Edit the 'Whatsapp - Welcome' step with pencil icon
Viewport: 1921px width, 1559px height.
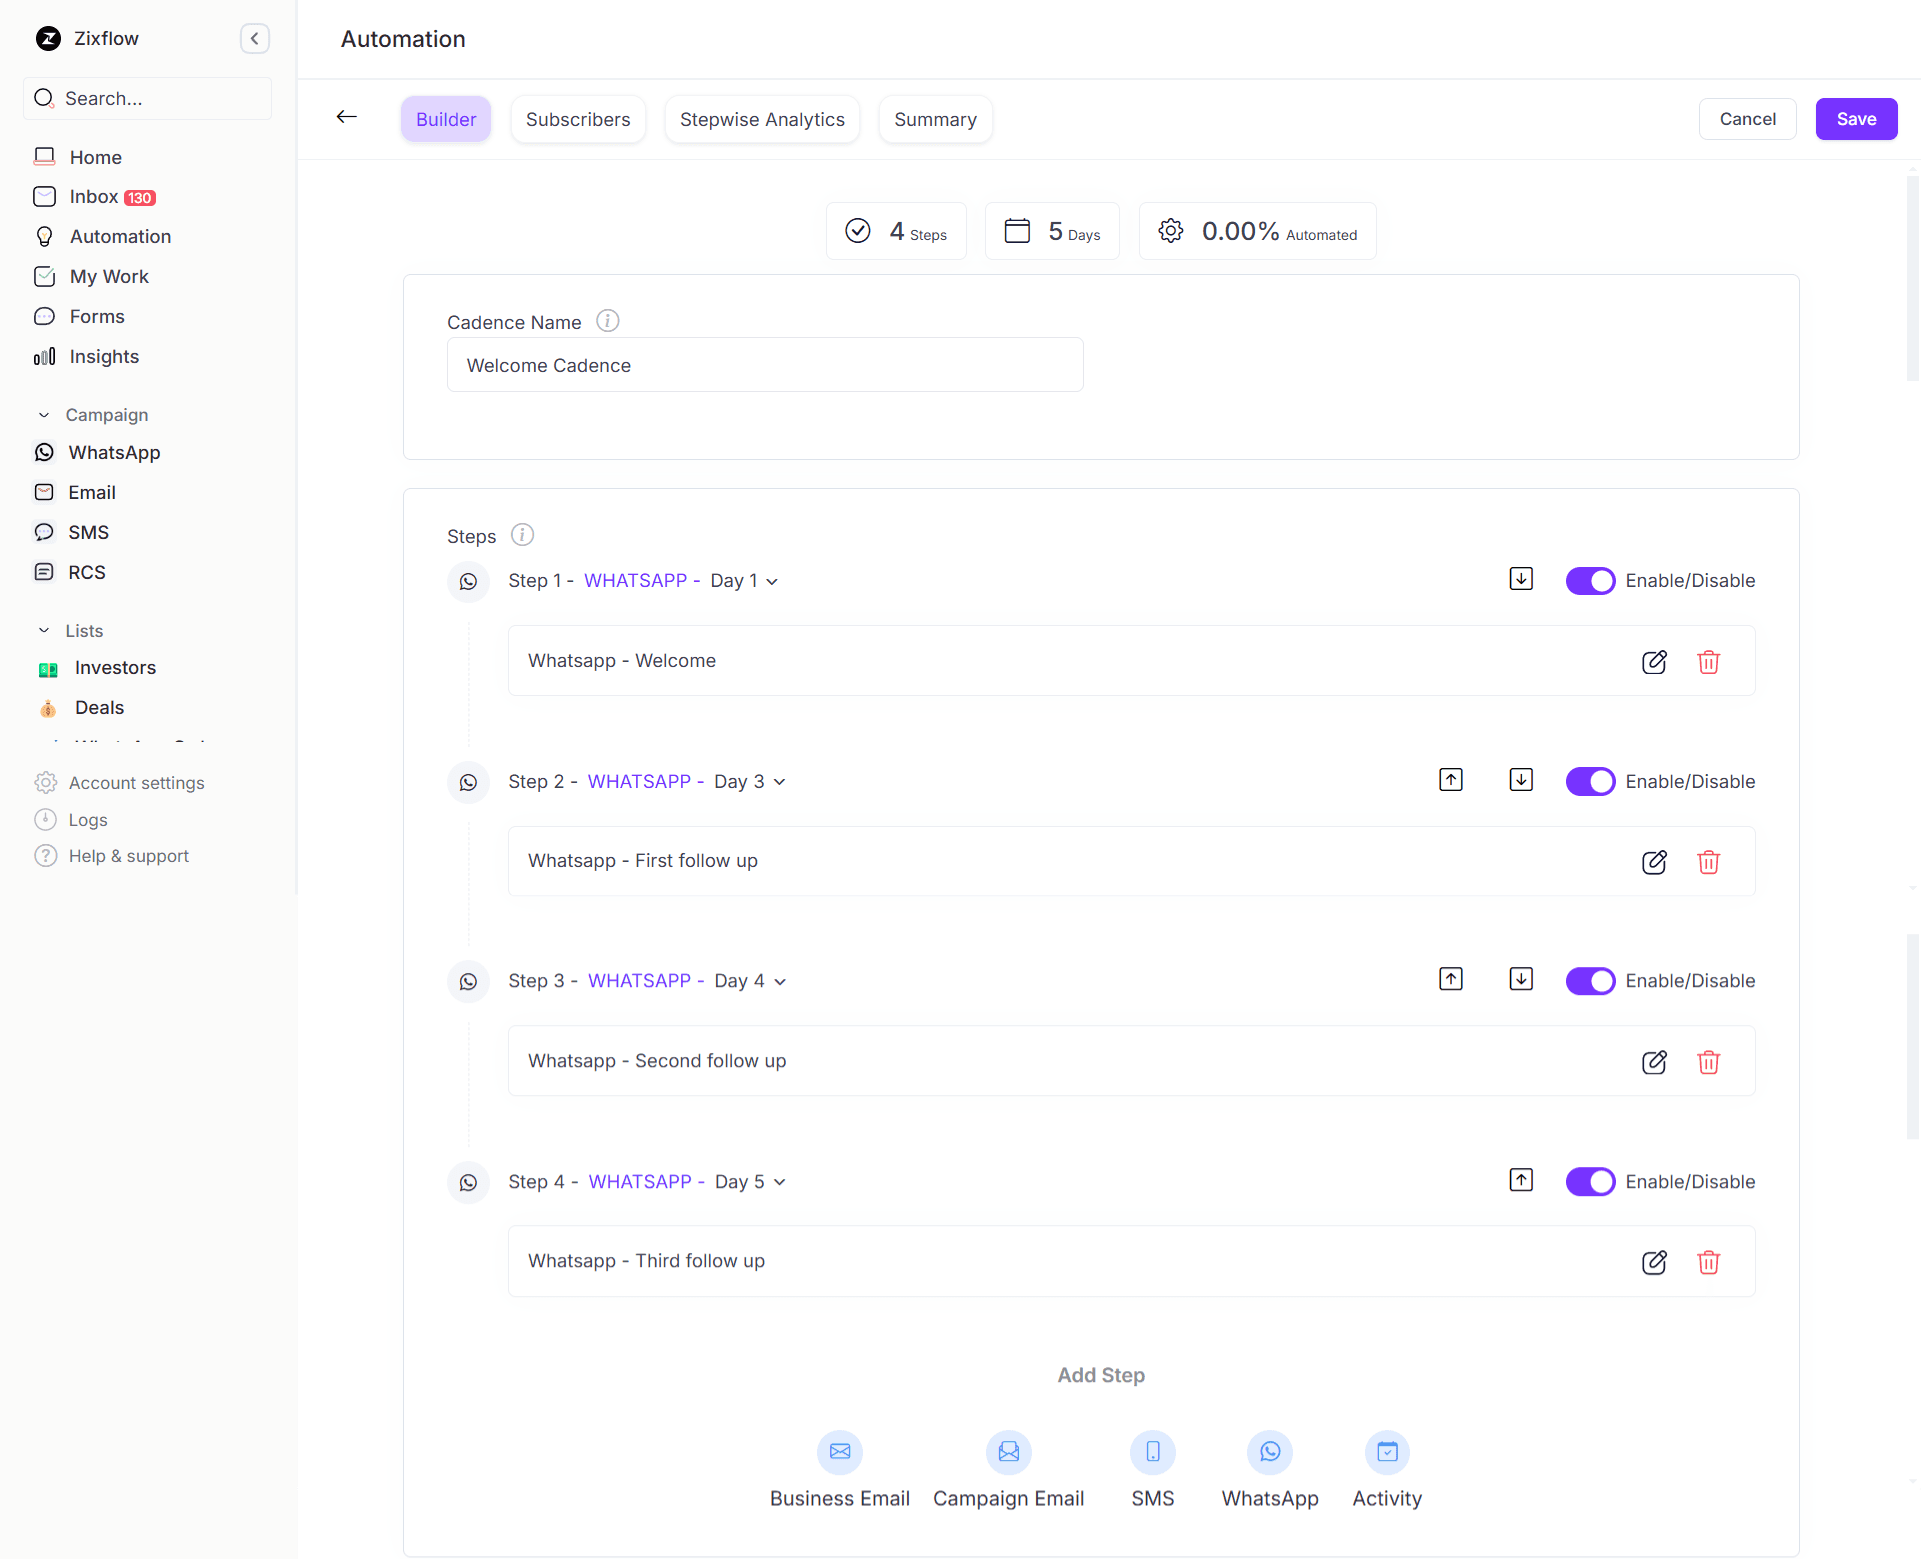[x=1655, y=661]
